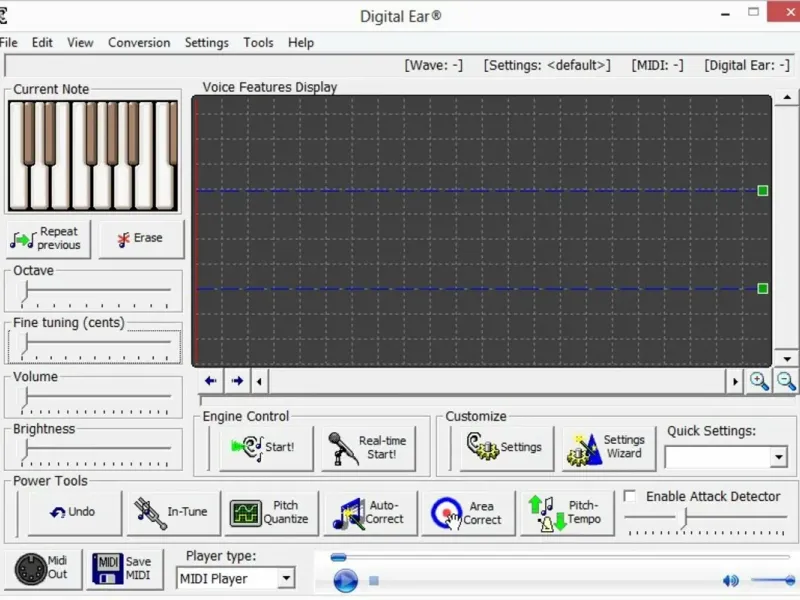Click the horizontal scrollbar right arrow
800x600 pixels.
pyautogui.click(x=735, y=382)
